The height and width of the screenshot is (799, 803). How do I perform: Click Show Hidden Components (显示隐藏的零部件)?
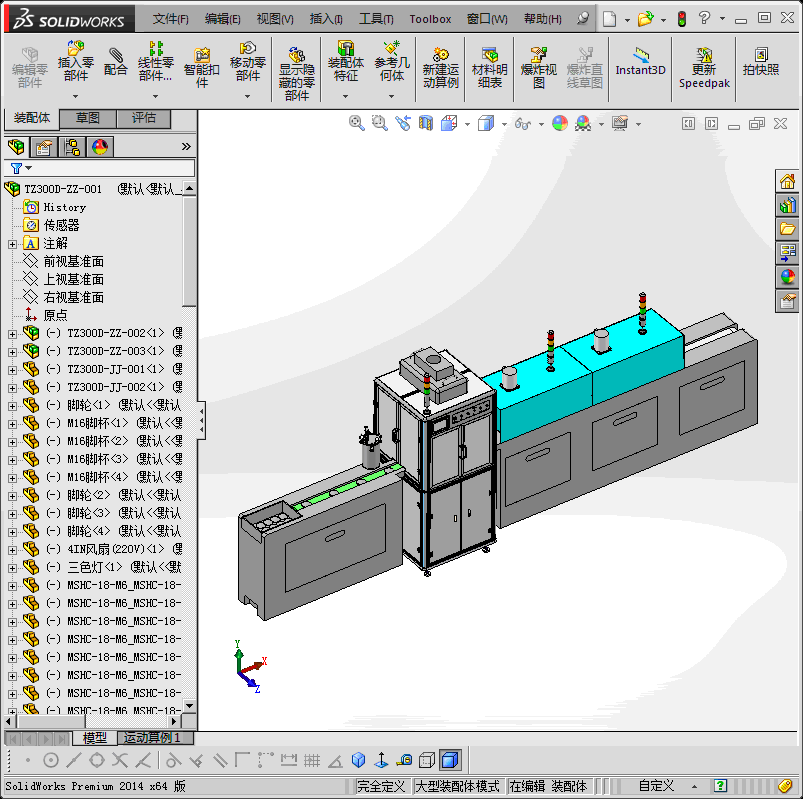(x=297, y=74)
